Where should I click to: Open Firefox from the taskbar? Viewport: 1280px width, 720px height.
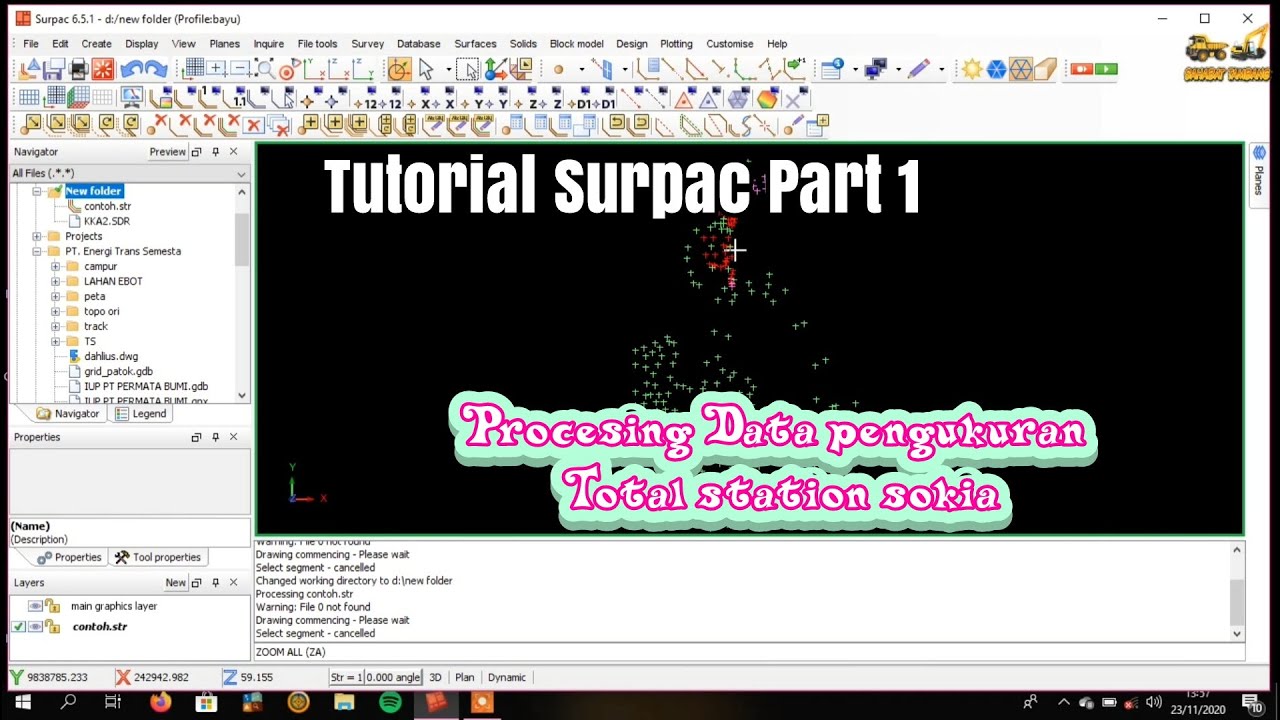(160, 702)
